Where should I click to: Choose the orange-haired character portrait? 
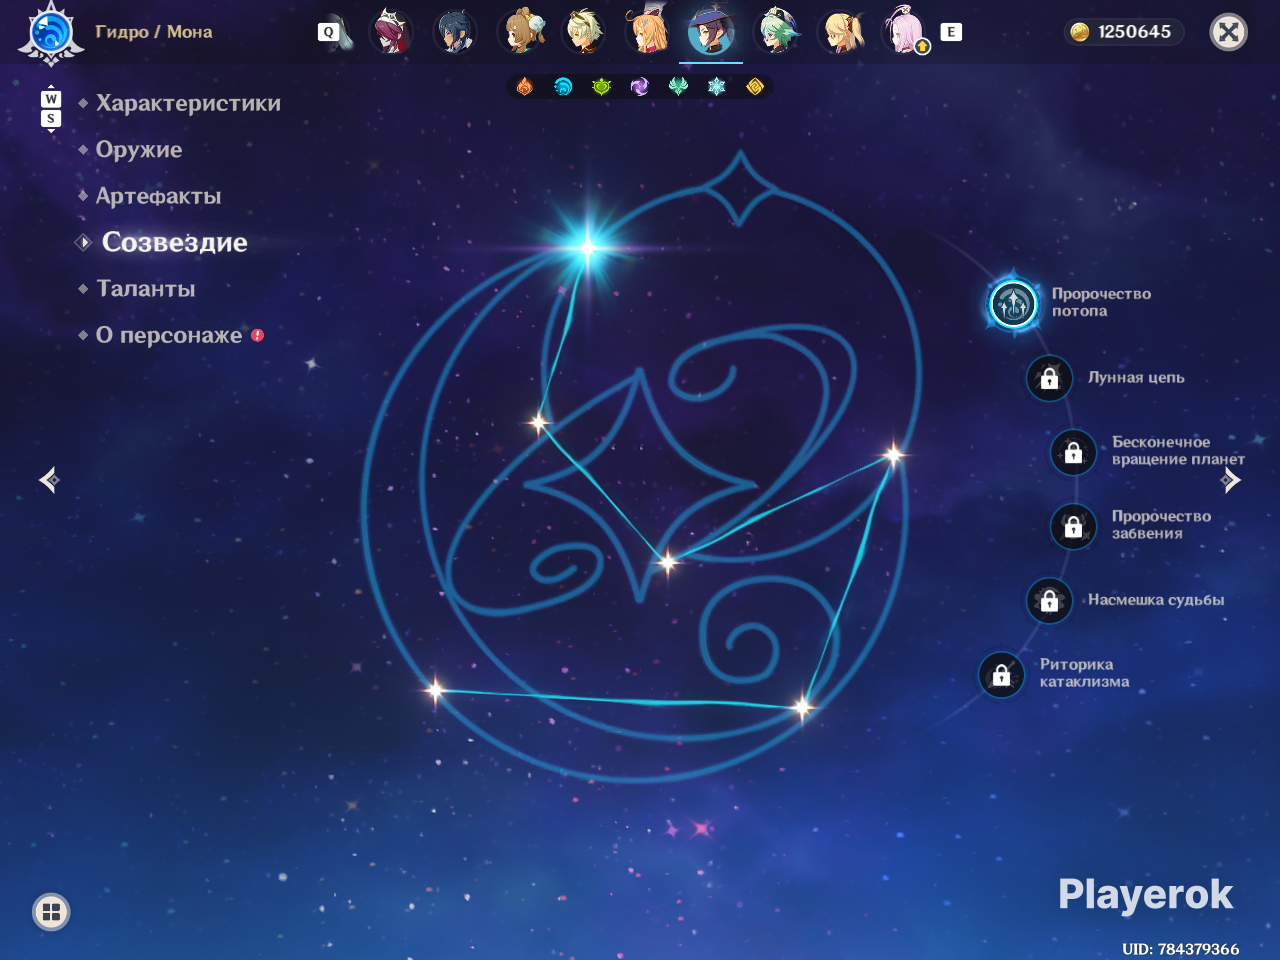647,31
